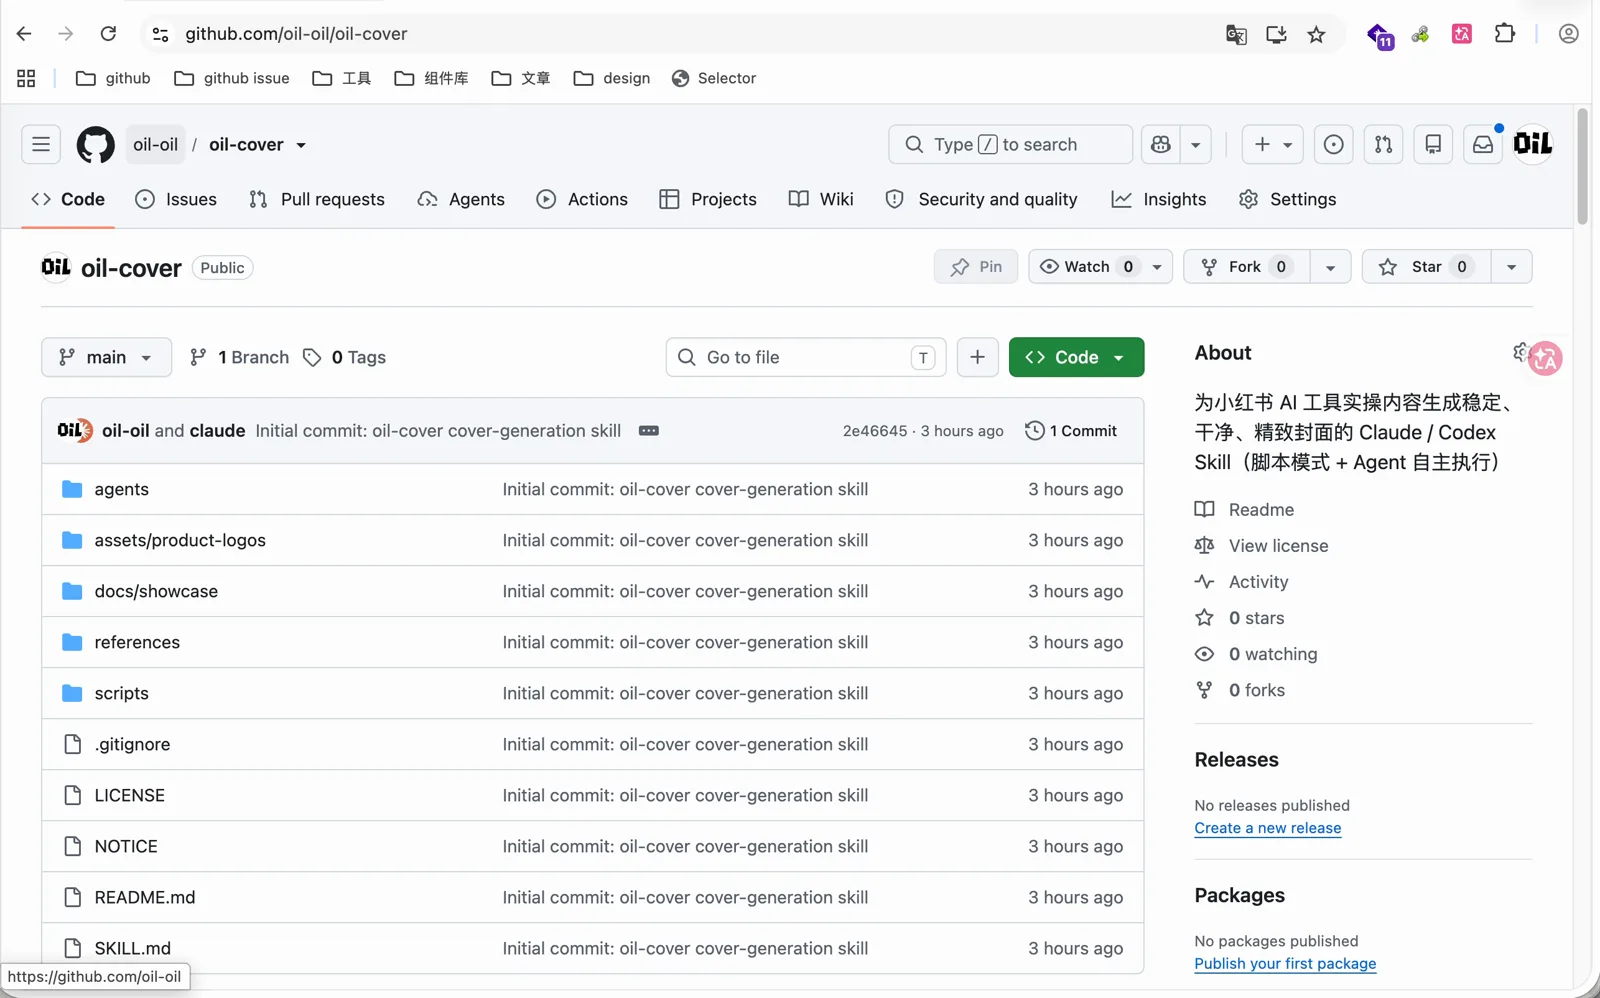Open the Projects tab
Image resolution: width=1600 pixels, height=998 pixels.
tap(708, 199)
